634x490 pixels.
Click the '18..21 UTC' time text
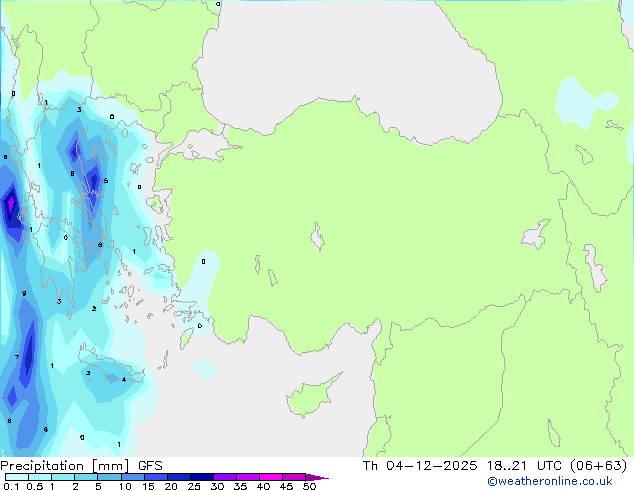tap(524, 466)
